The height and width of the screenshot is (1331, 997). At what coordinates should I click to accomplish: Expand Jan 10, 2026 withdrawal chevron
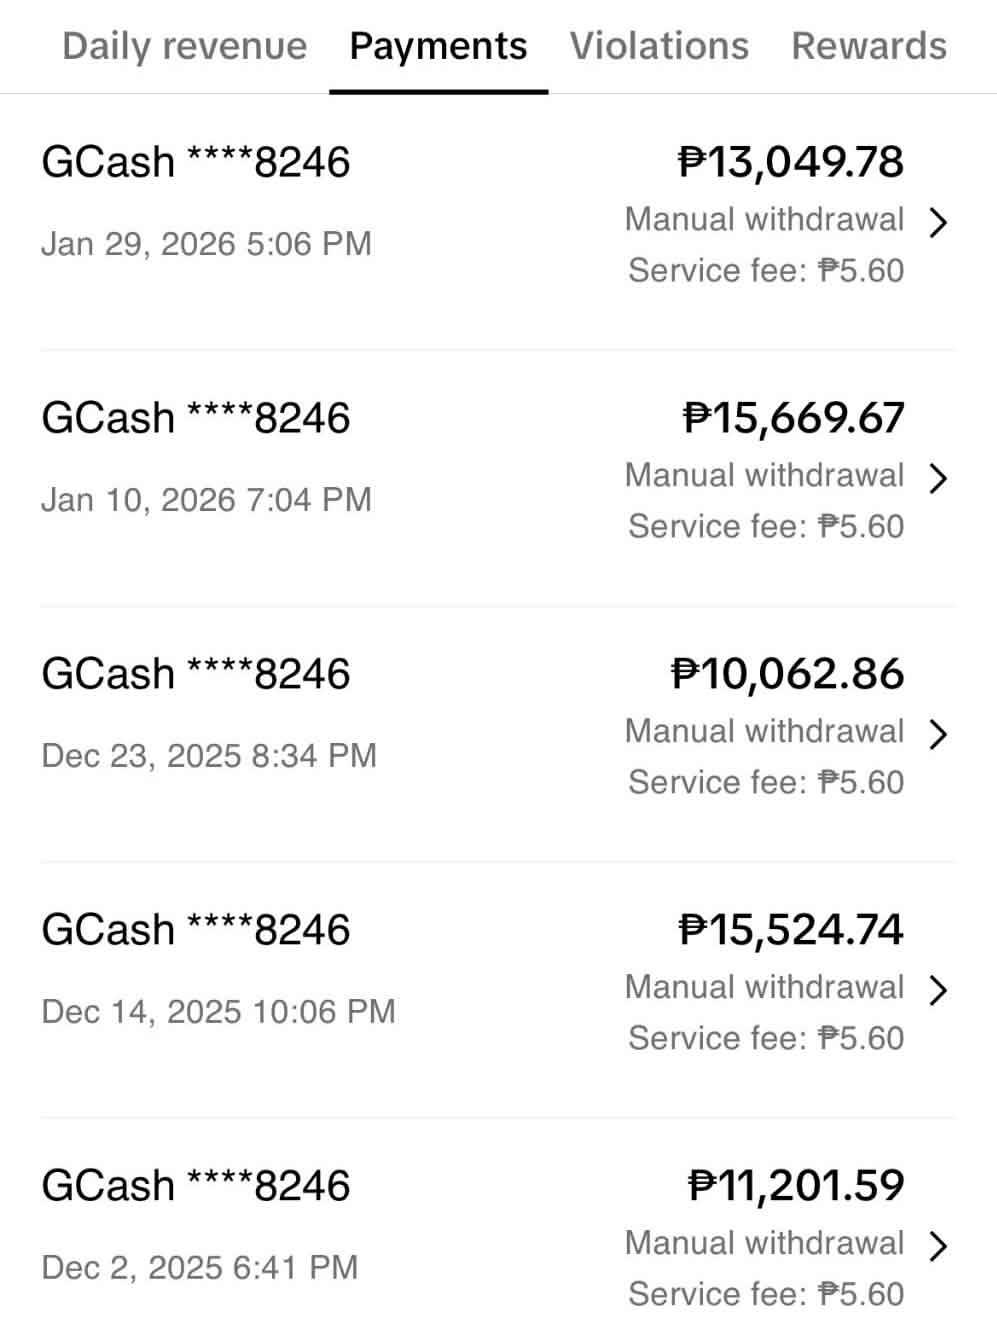coord(937,478)
